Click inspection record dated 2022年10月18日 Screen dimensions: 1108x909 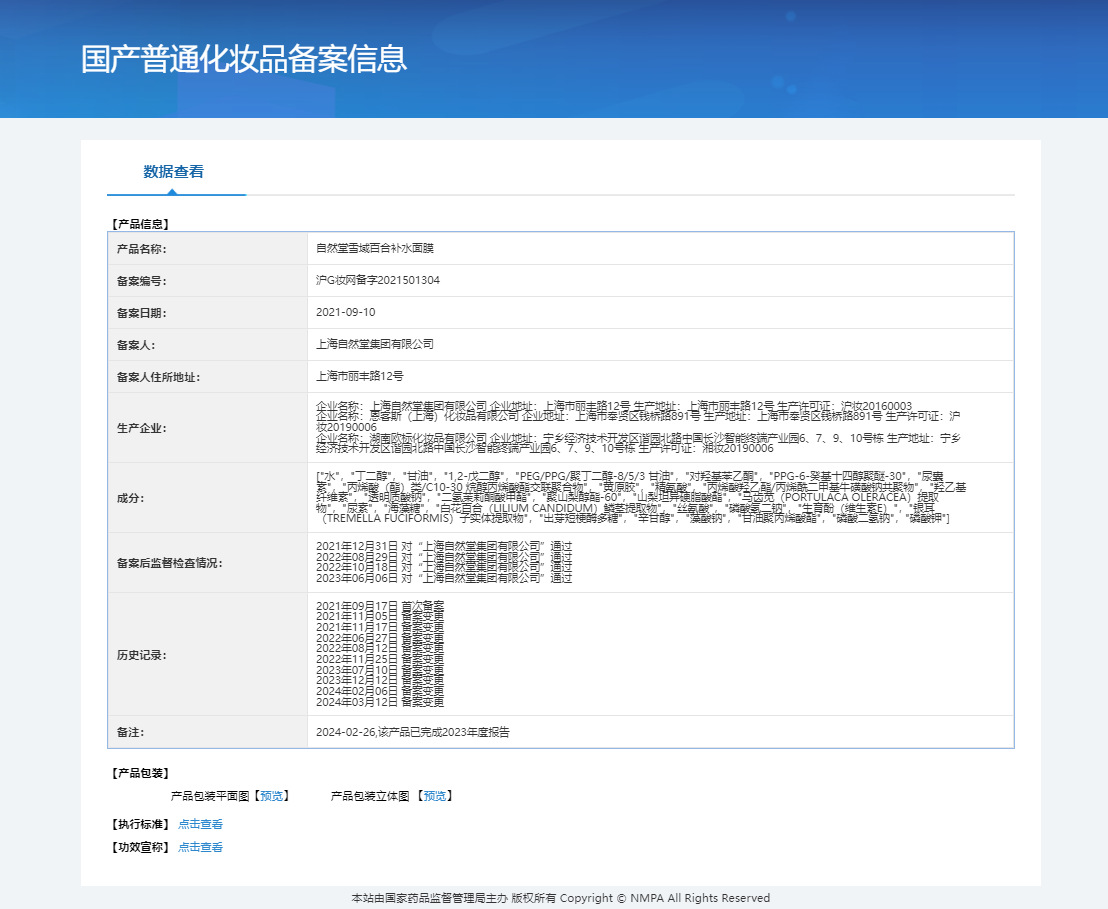(444, 567)
